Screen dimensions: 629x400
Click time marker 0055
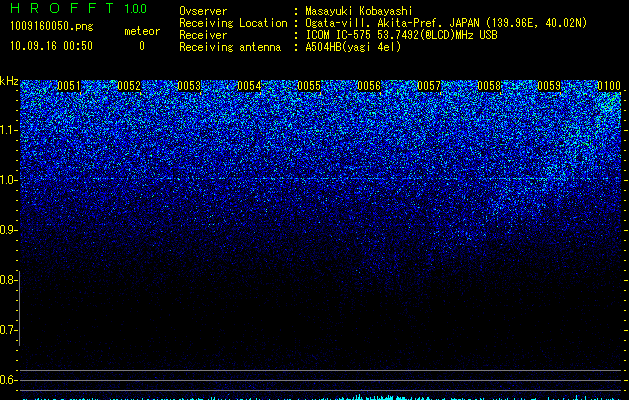[x=309, y=86]
